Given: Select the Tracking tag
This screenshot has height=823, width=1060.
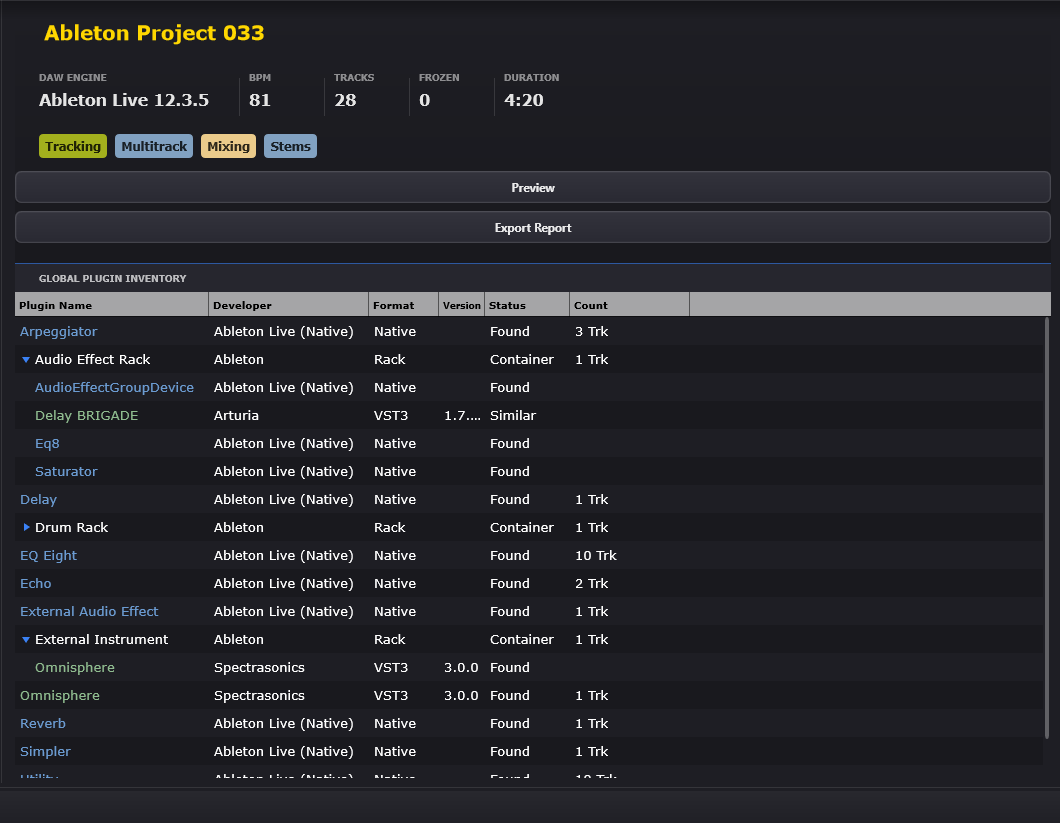Looking at the screenshot, I should tap(73, 147).
